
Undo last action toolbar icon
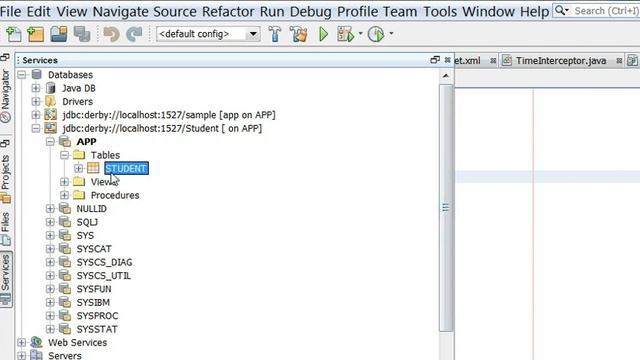click(x=111, y=34)
